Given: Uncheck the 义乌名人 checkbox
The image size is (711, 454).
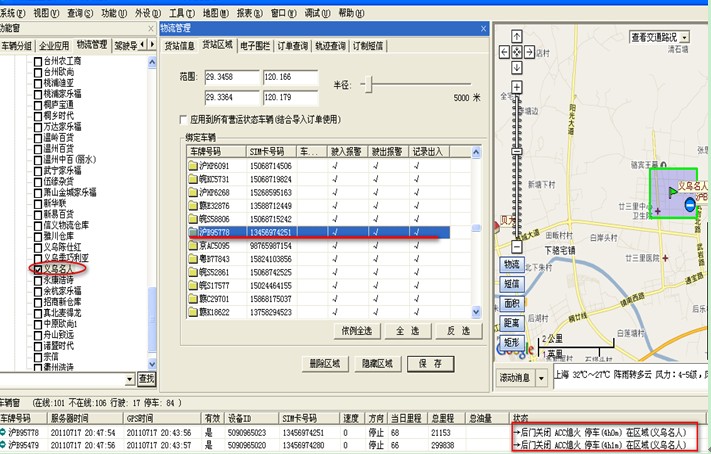Looking at the screenshot, I should click(x=36, y=268).
